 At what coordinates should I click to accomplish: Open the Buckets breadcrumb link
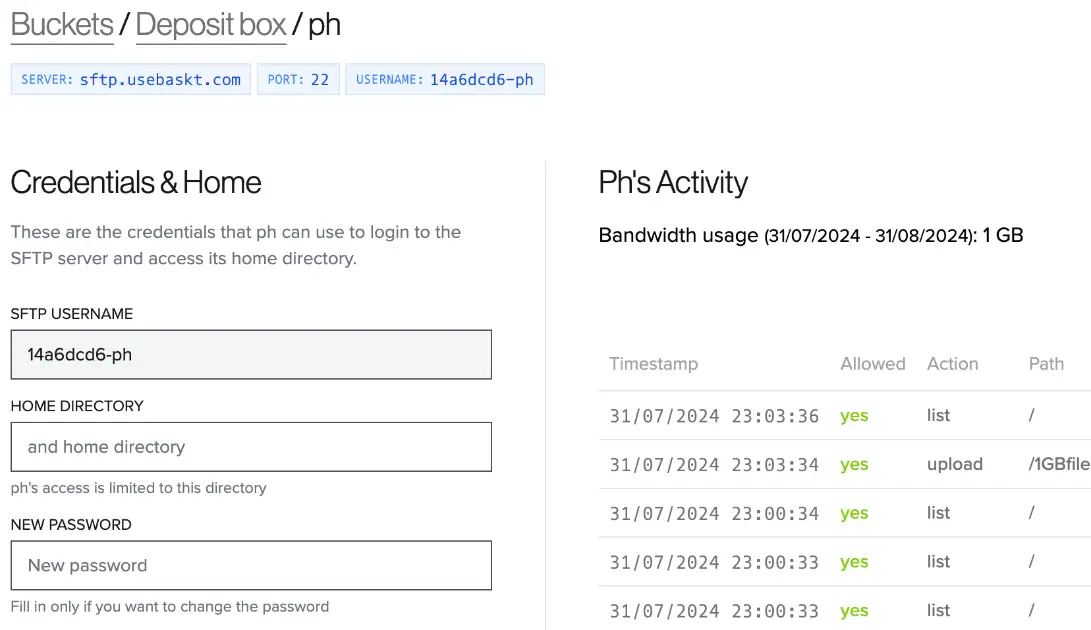pyautogui.click(x=62, y=25)
